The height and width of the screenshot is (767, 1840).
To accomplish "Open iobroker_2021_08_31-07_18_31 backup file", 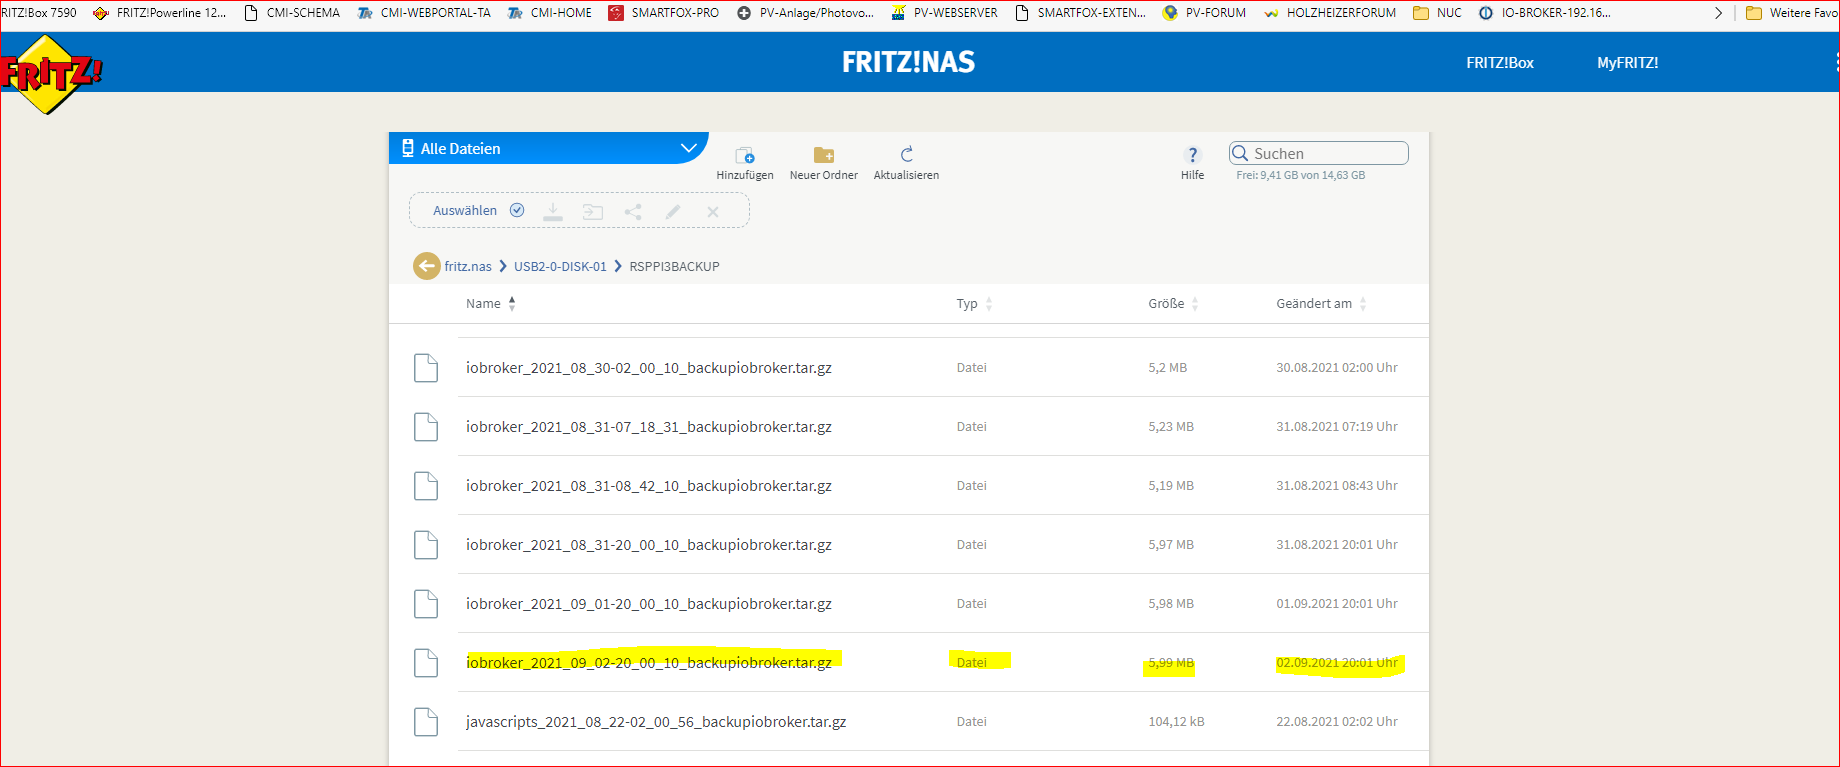I will (649, 427).
